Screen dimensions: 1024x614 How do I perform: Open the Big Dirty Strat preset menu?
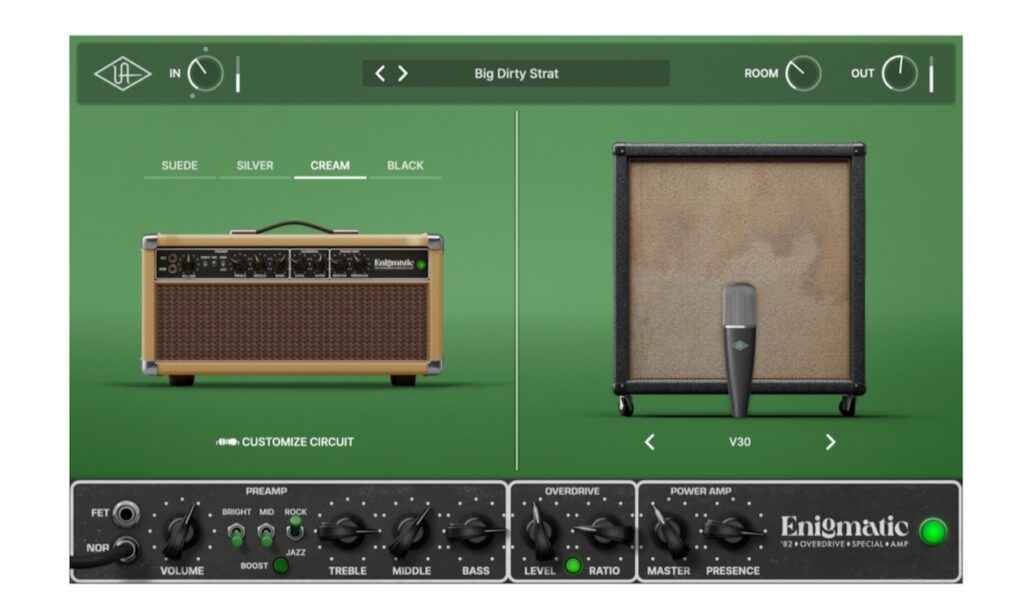pyautogui.click(x=516, y=74)
